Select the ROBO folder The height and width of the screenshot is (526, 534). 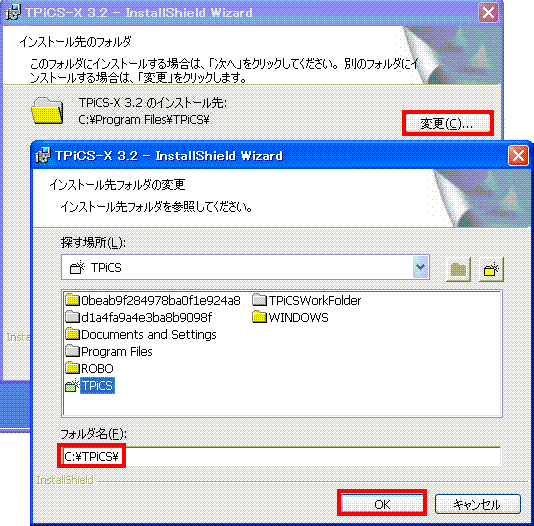point(90,368)
